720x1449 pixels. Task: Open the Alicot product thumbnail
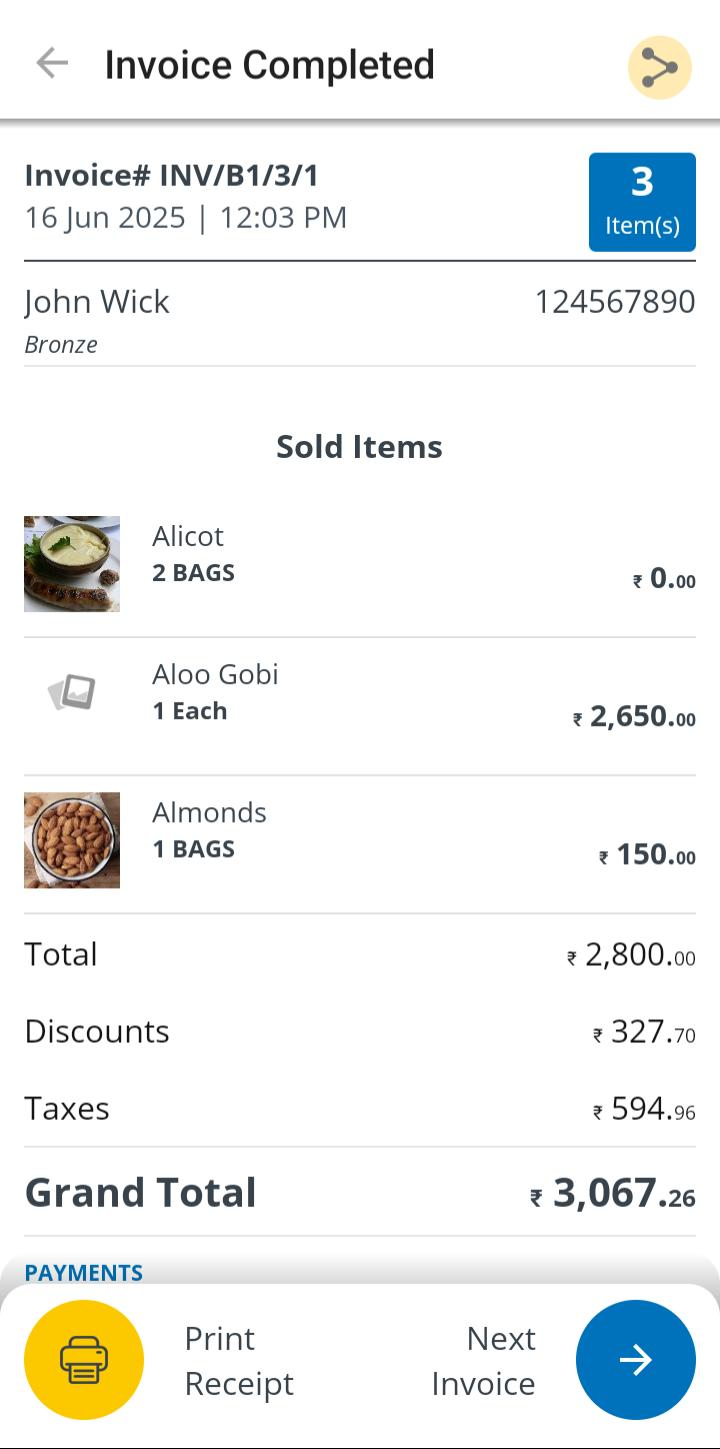pyautogui.click(x=72, y=563)
